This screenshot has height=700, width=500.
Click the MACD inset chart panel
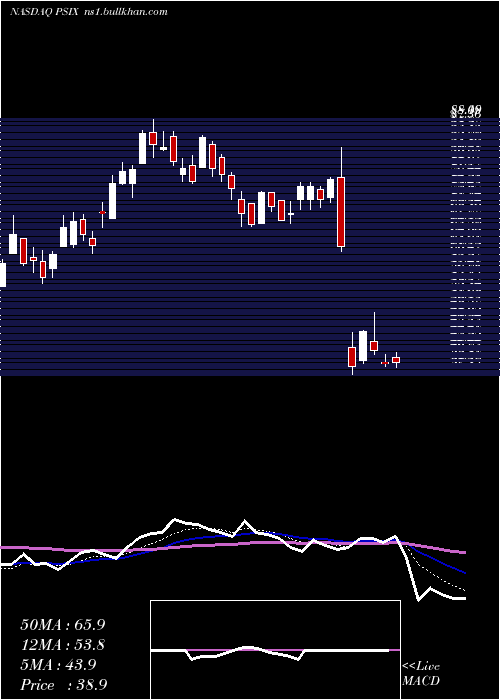click(x=275, y=650)
